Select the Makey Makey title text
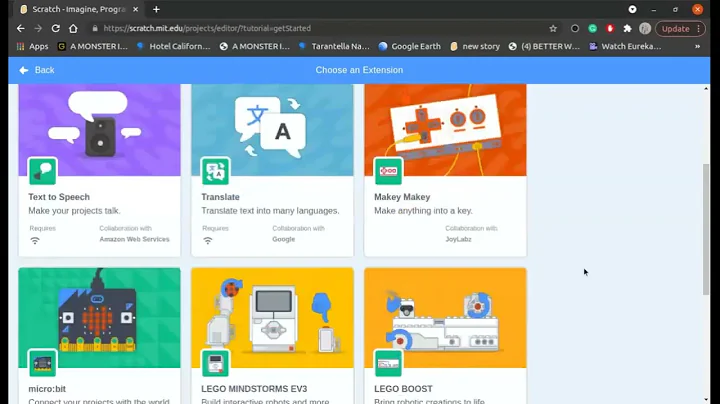 pyautogui.click(x=402, y=197)
